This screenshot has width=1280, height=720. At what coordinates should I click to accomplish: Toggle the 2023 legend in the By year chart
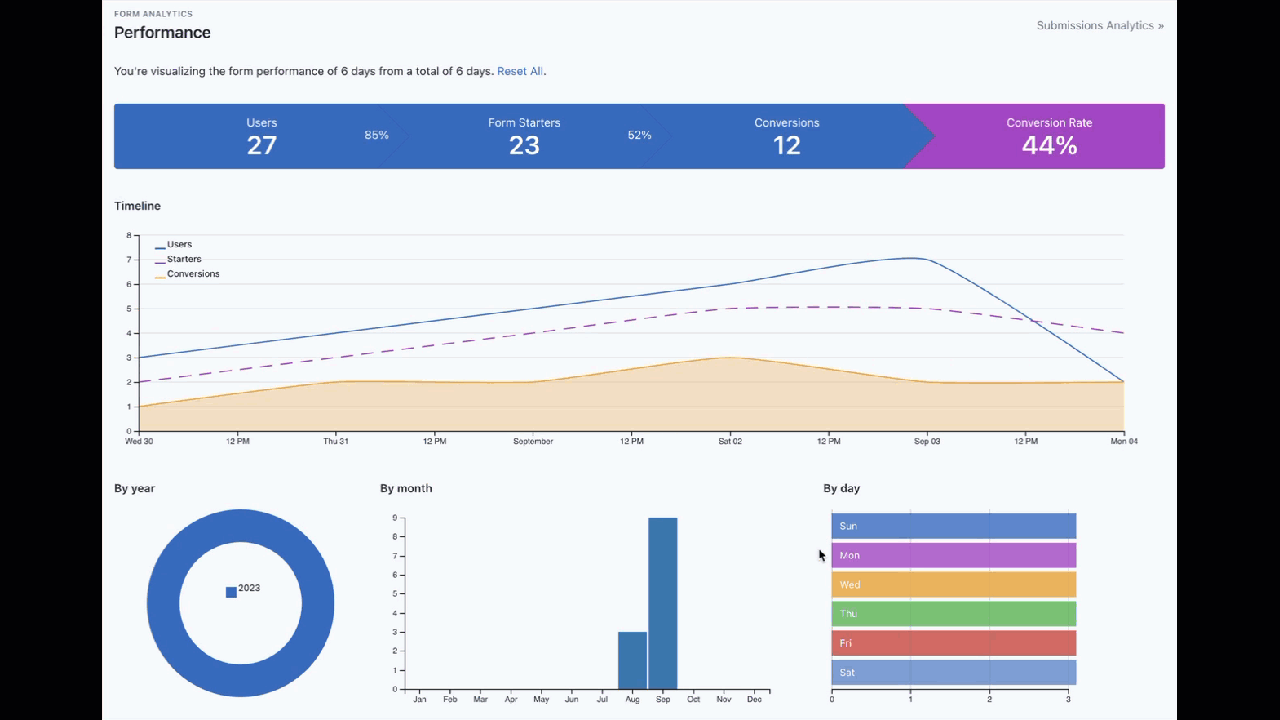tap(243, 588)
